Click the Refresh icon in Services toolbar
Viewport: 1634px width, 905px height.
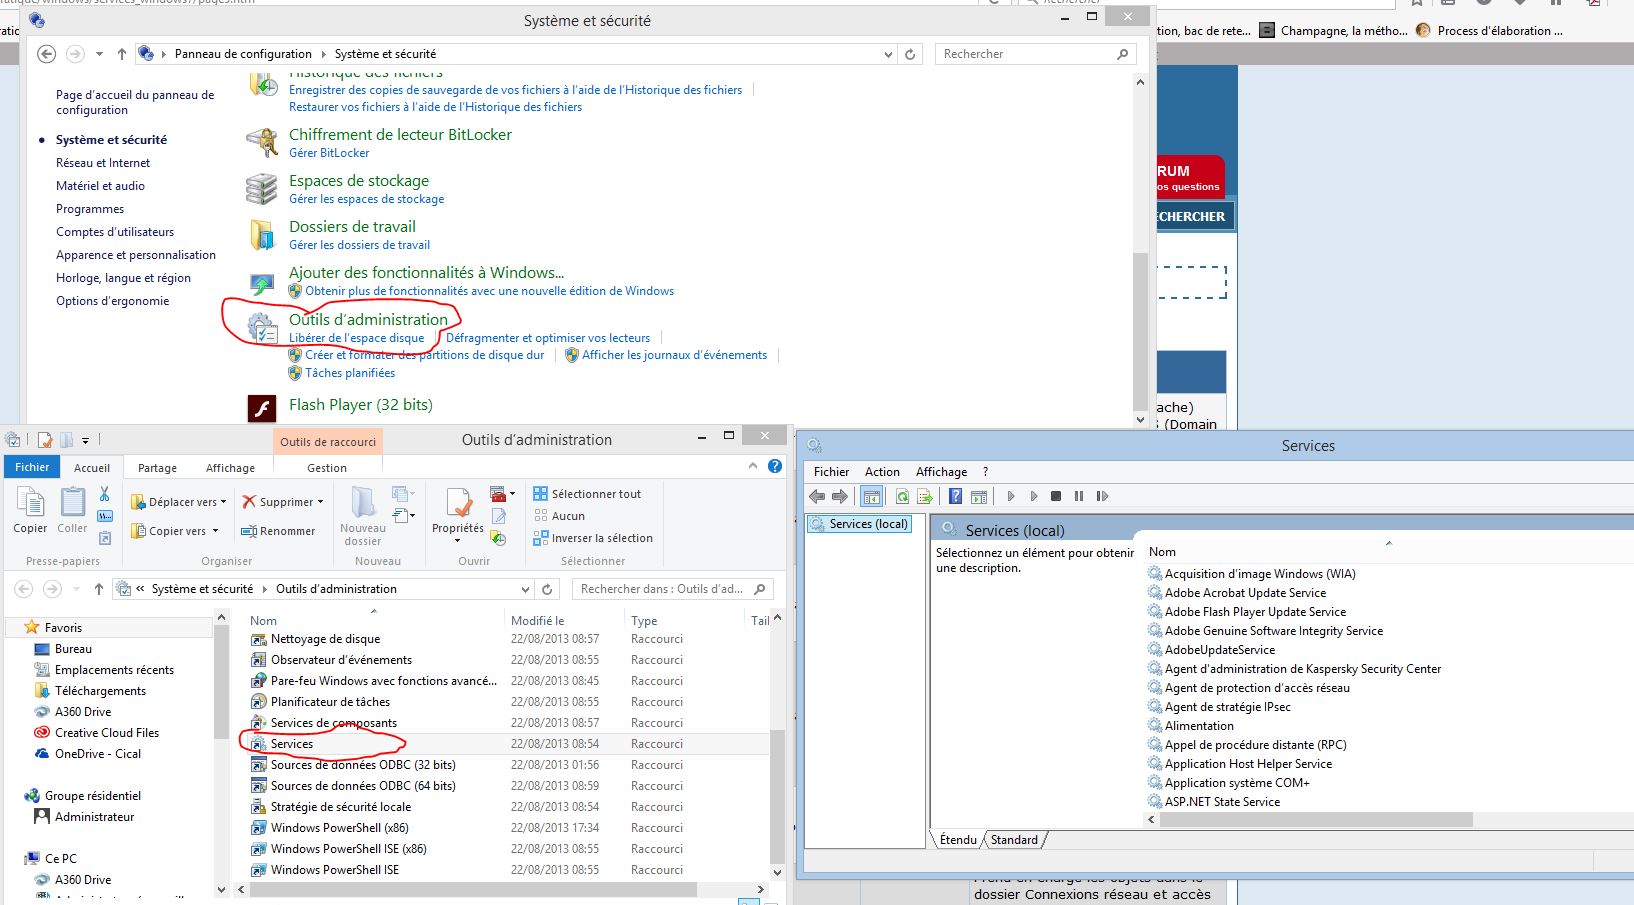pos(902,496)
